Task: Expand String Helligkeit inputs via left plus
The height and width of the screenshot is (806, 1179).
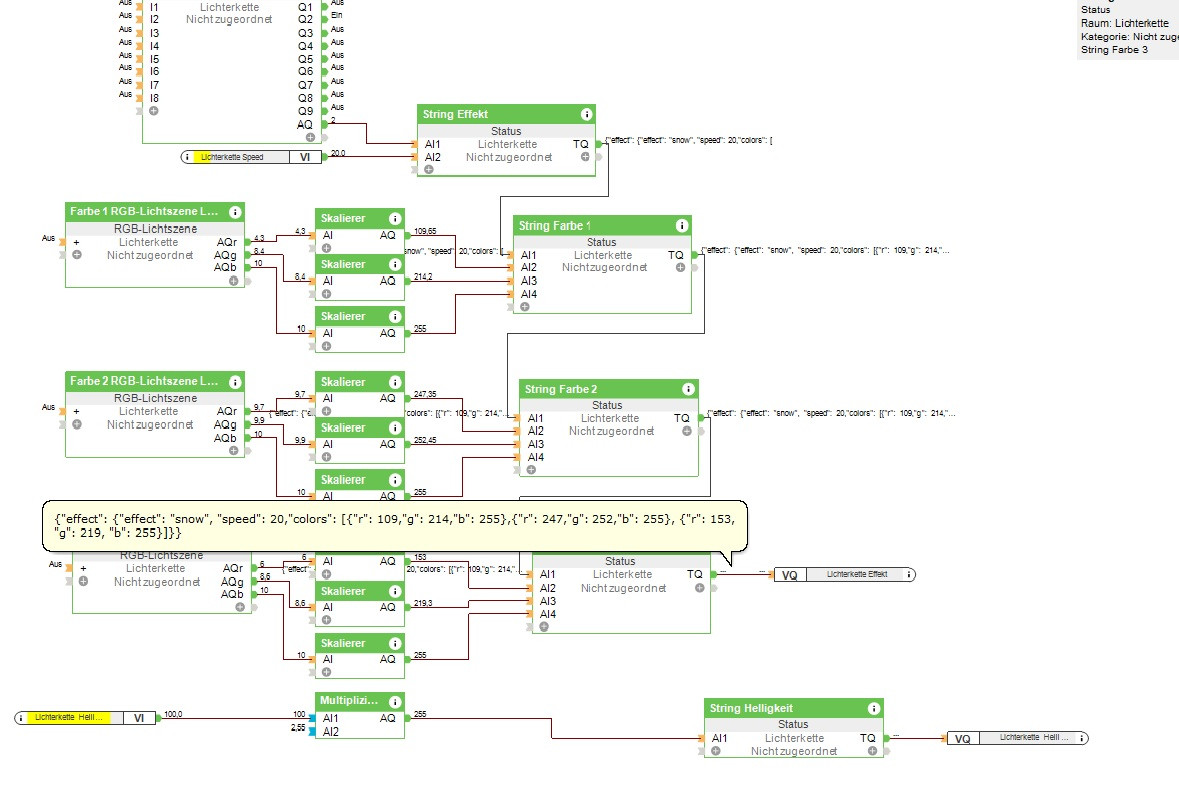Action: [716, 751]
